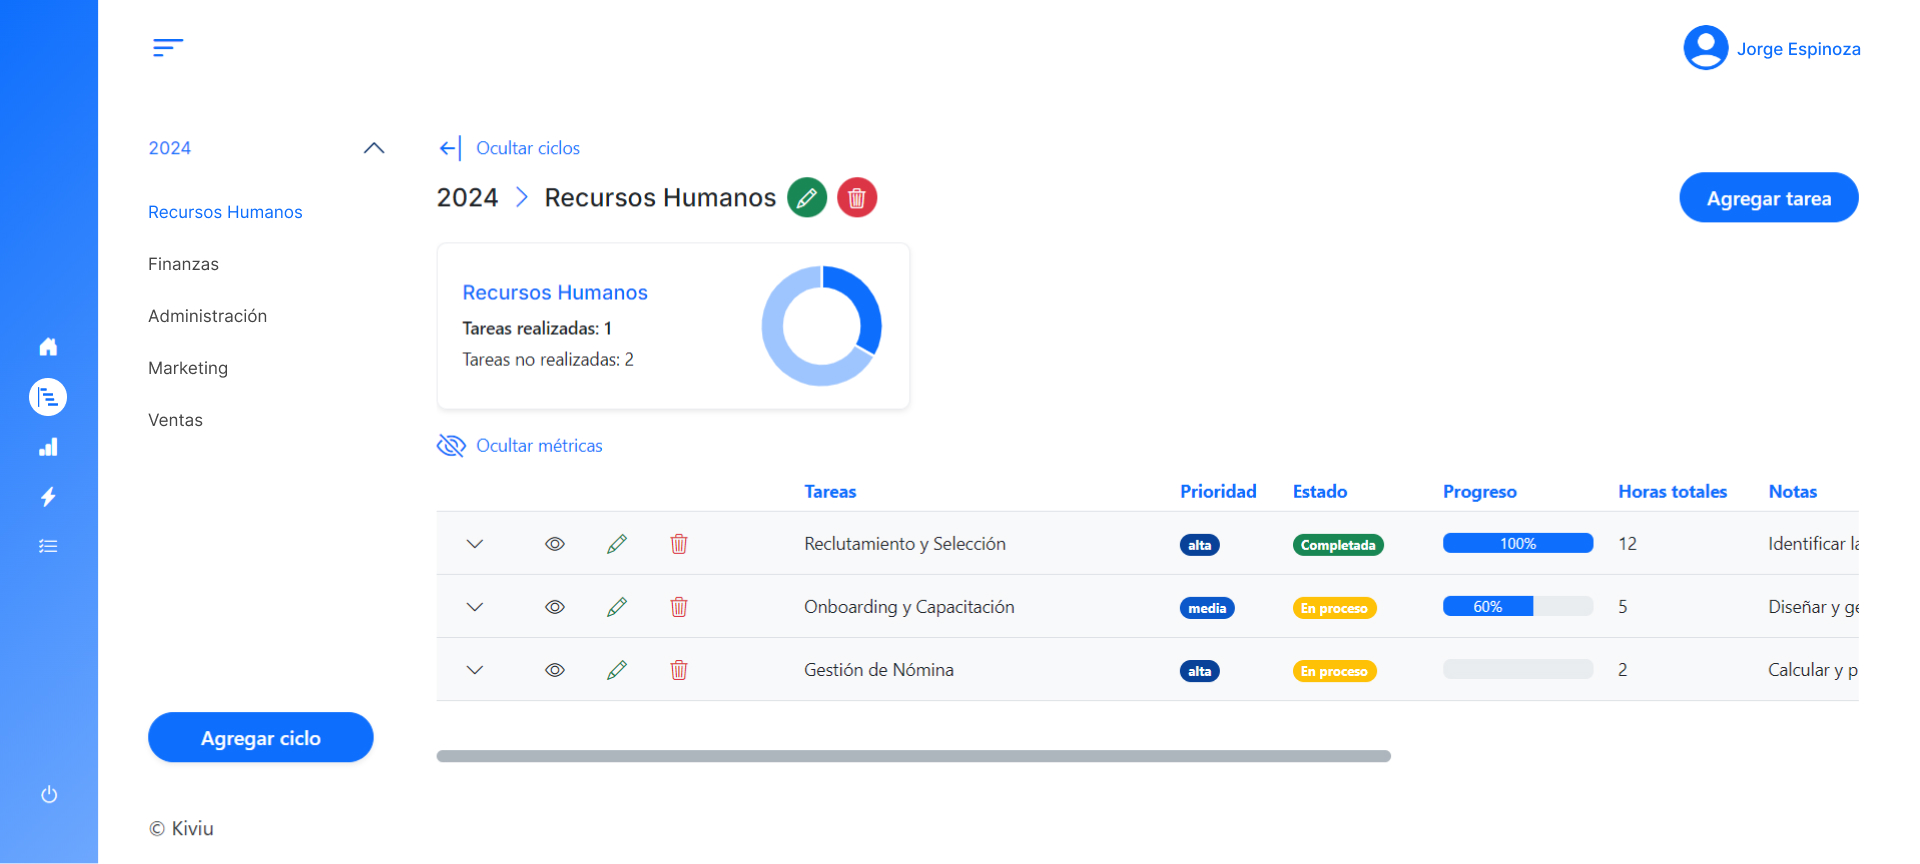Click the crossed-eye icon for metrics
The height and width of the screenshot is (864, 1920).
451,446
